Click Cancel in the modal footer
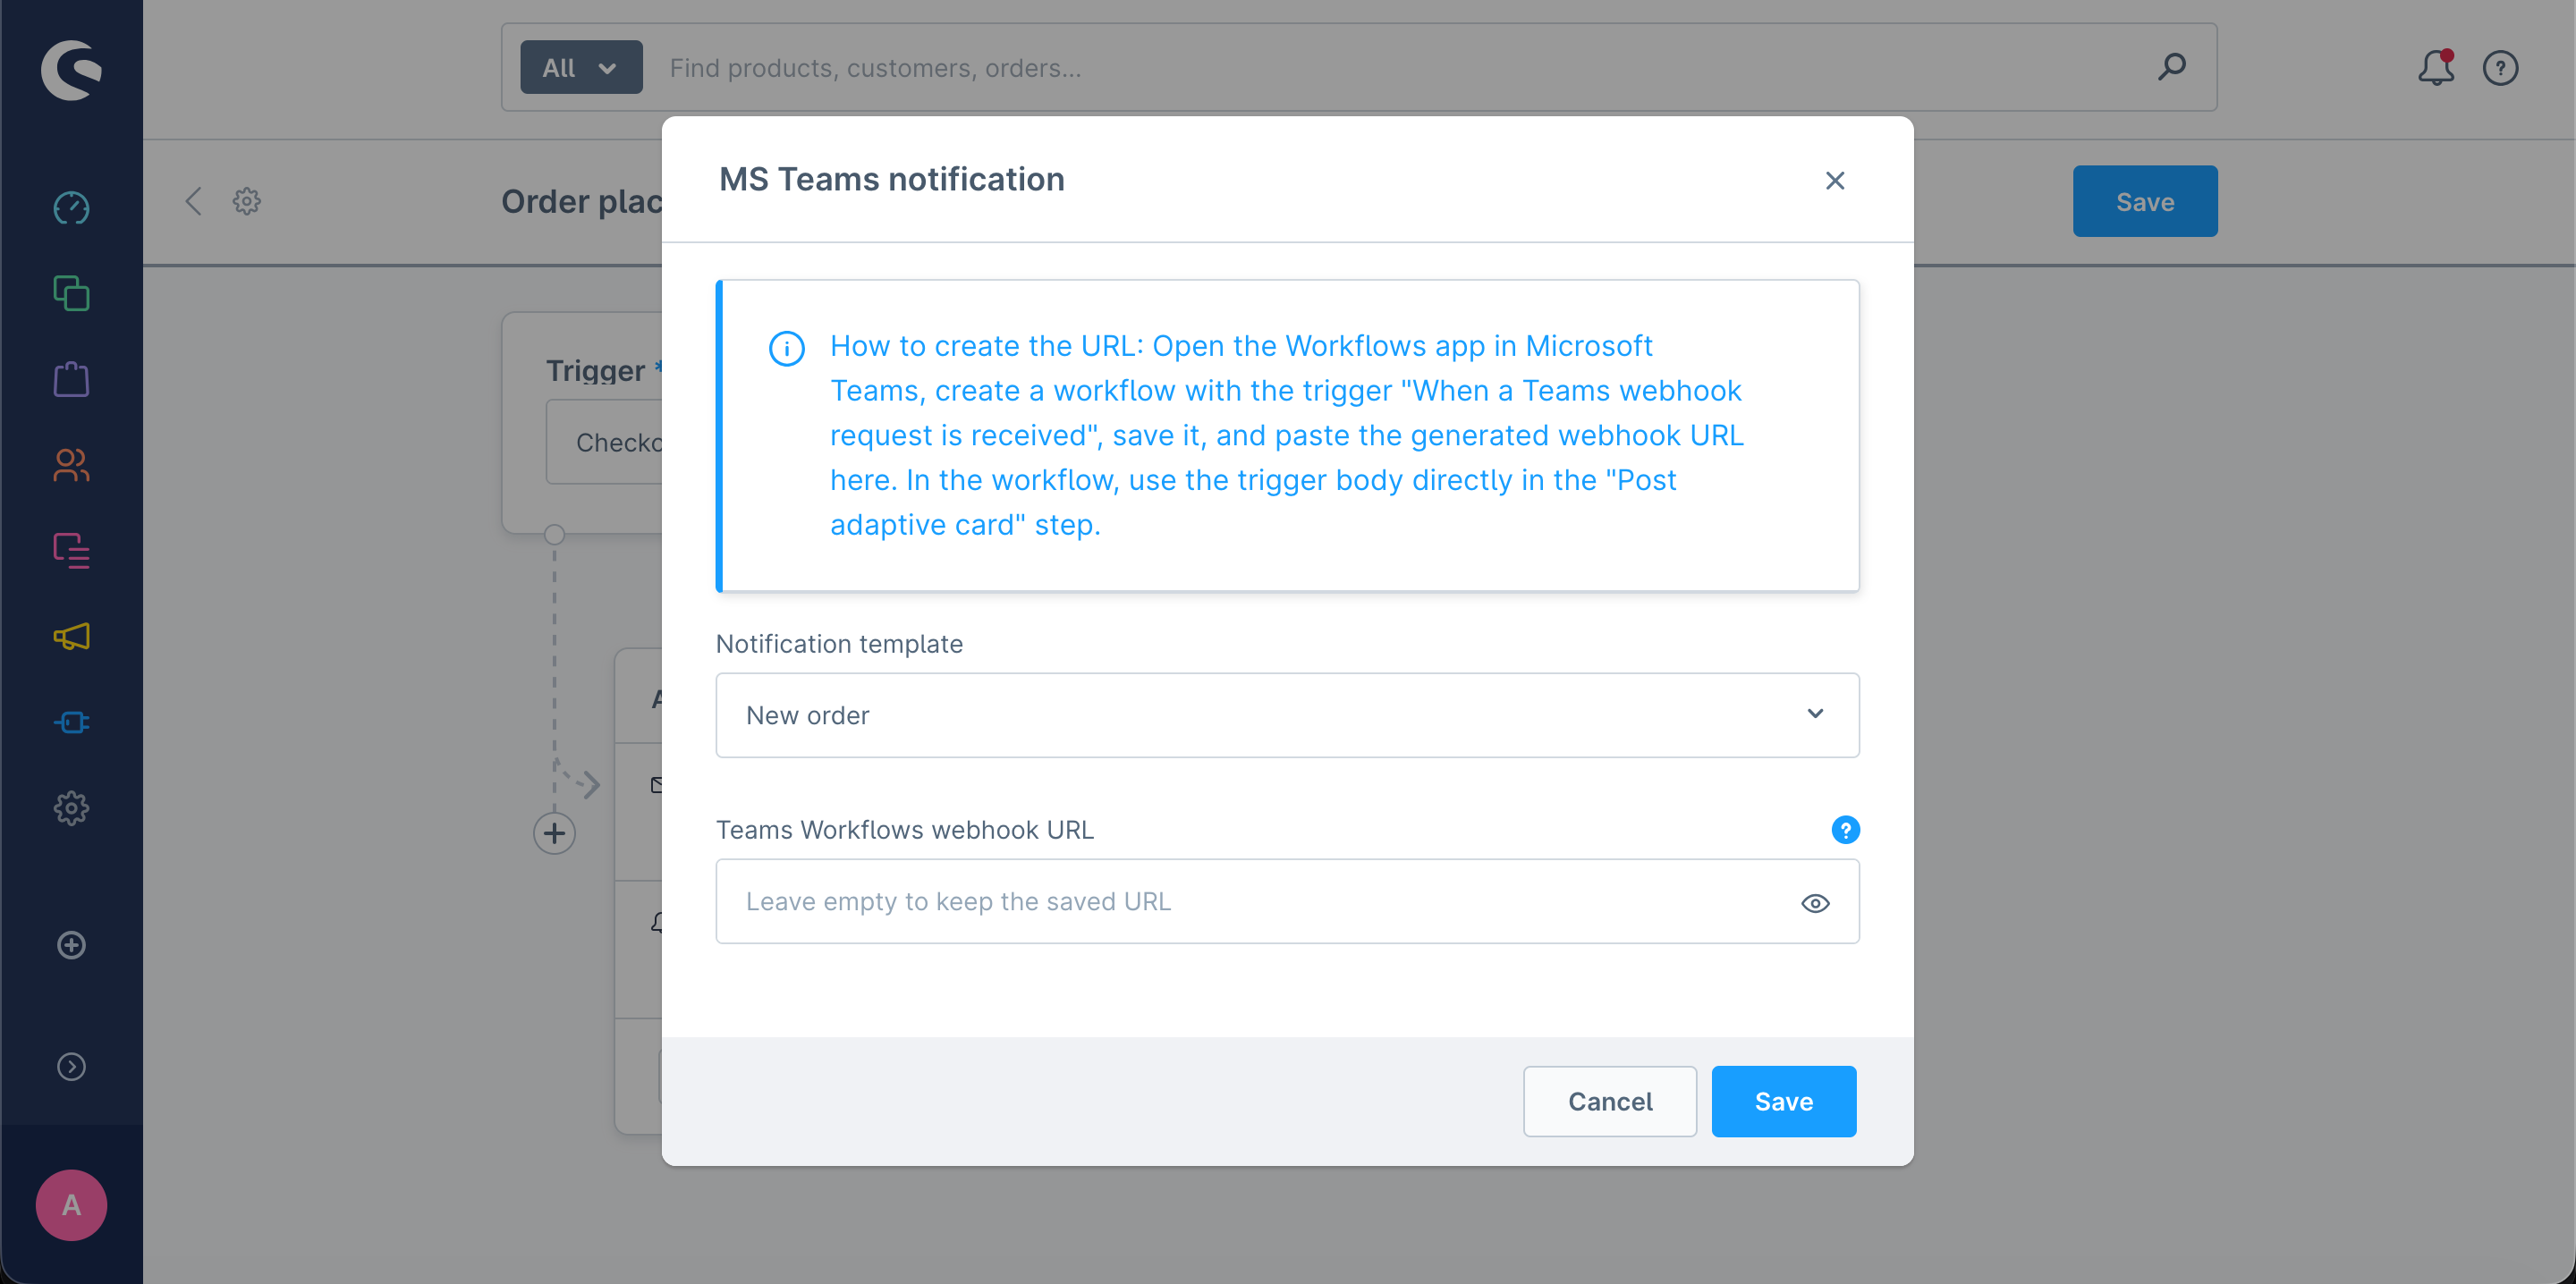Viewport: 2576px width, 1284px height. (1609, 1101)
